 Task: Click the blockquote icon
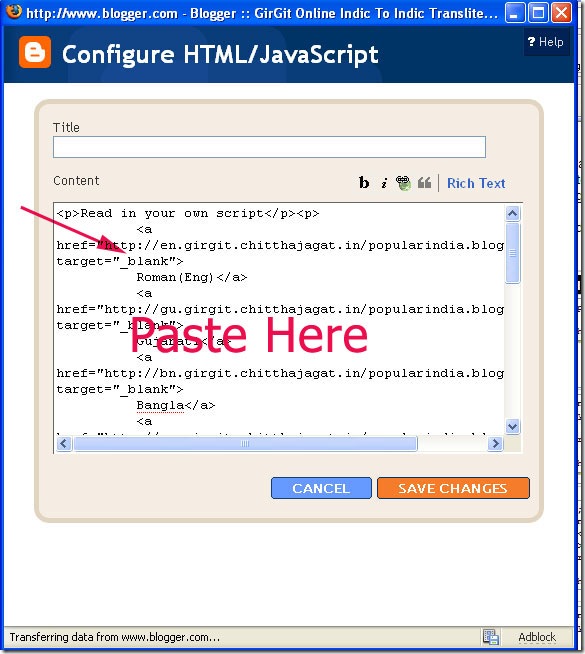click(424, 183)
